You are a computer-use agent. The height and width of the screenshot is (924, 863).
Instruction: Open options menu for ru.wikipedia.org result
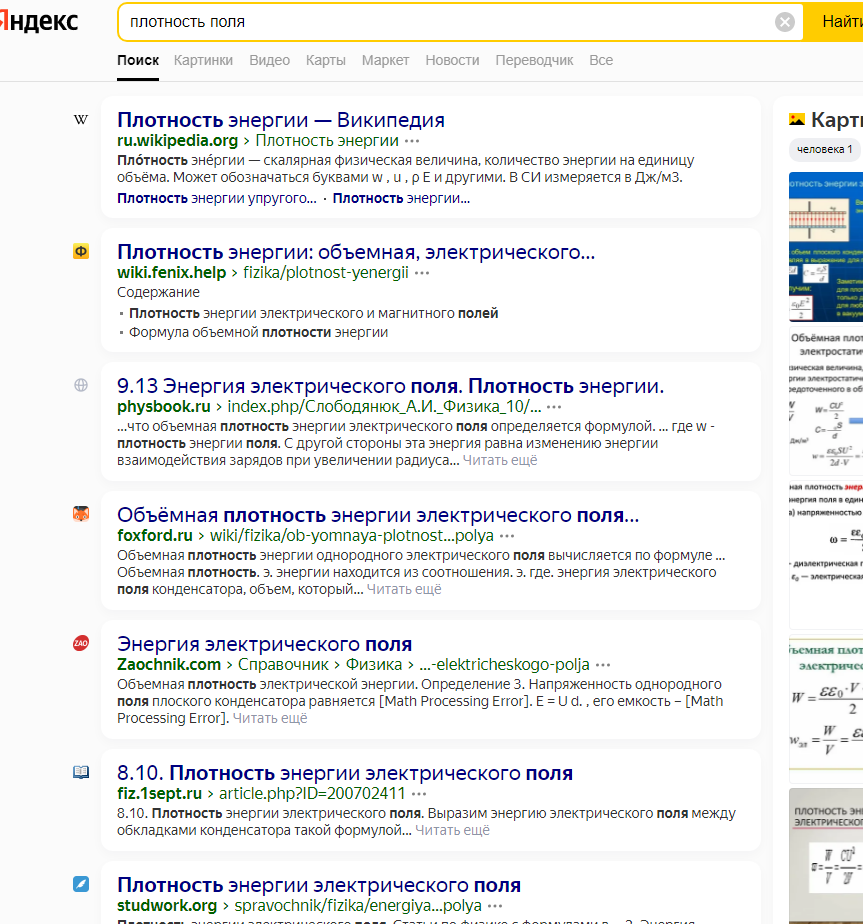tap(412, 141)
